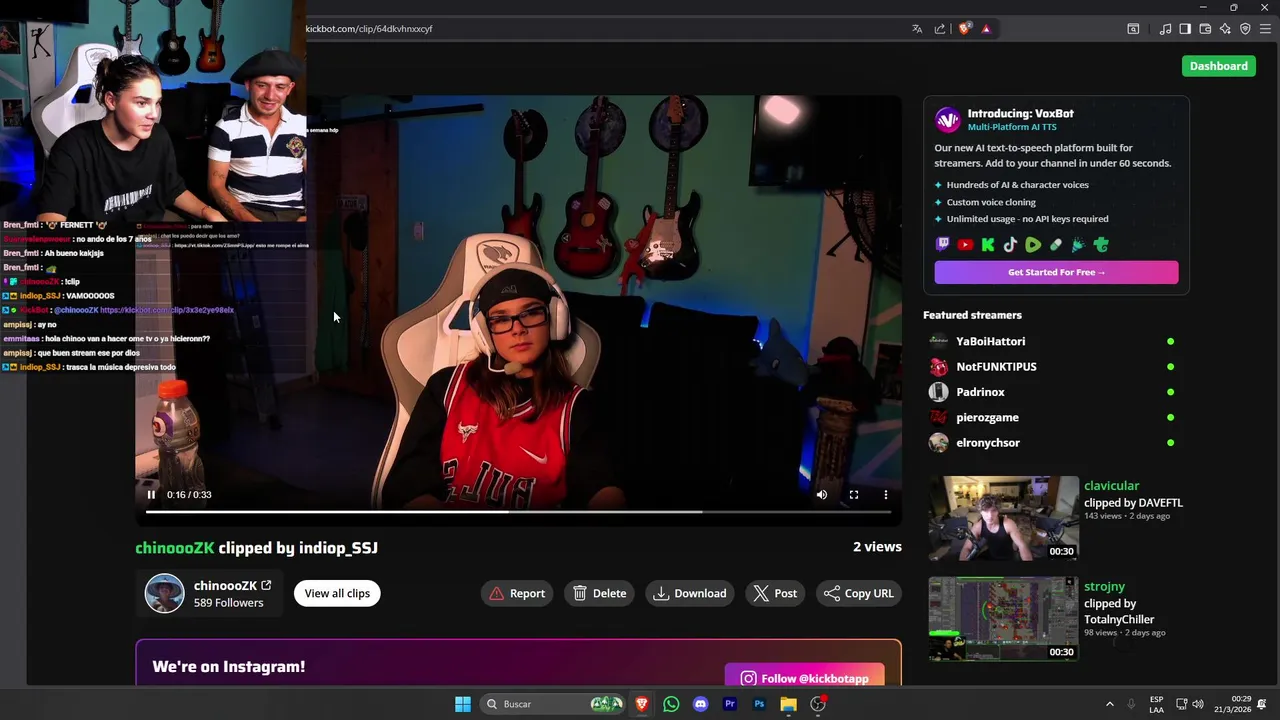Open Brave Shields lion icon
The width and height of the screenshot is (1280, 720).
point(964,29)
